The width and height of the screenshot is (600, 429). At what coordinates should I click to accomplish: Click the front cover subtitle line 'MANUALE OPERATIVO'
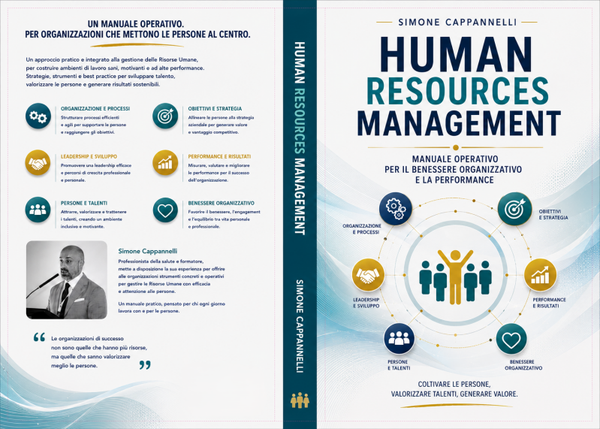pyautogui.click(x=455, y=159)
